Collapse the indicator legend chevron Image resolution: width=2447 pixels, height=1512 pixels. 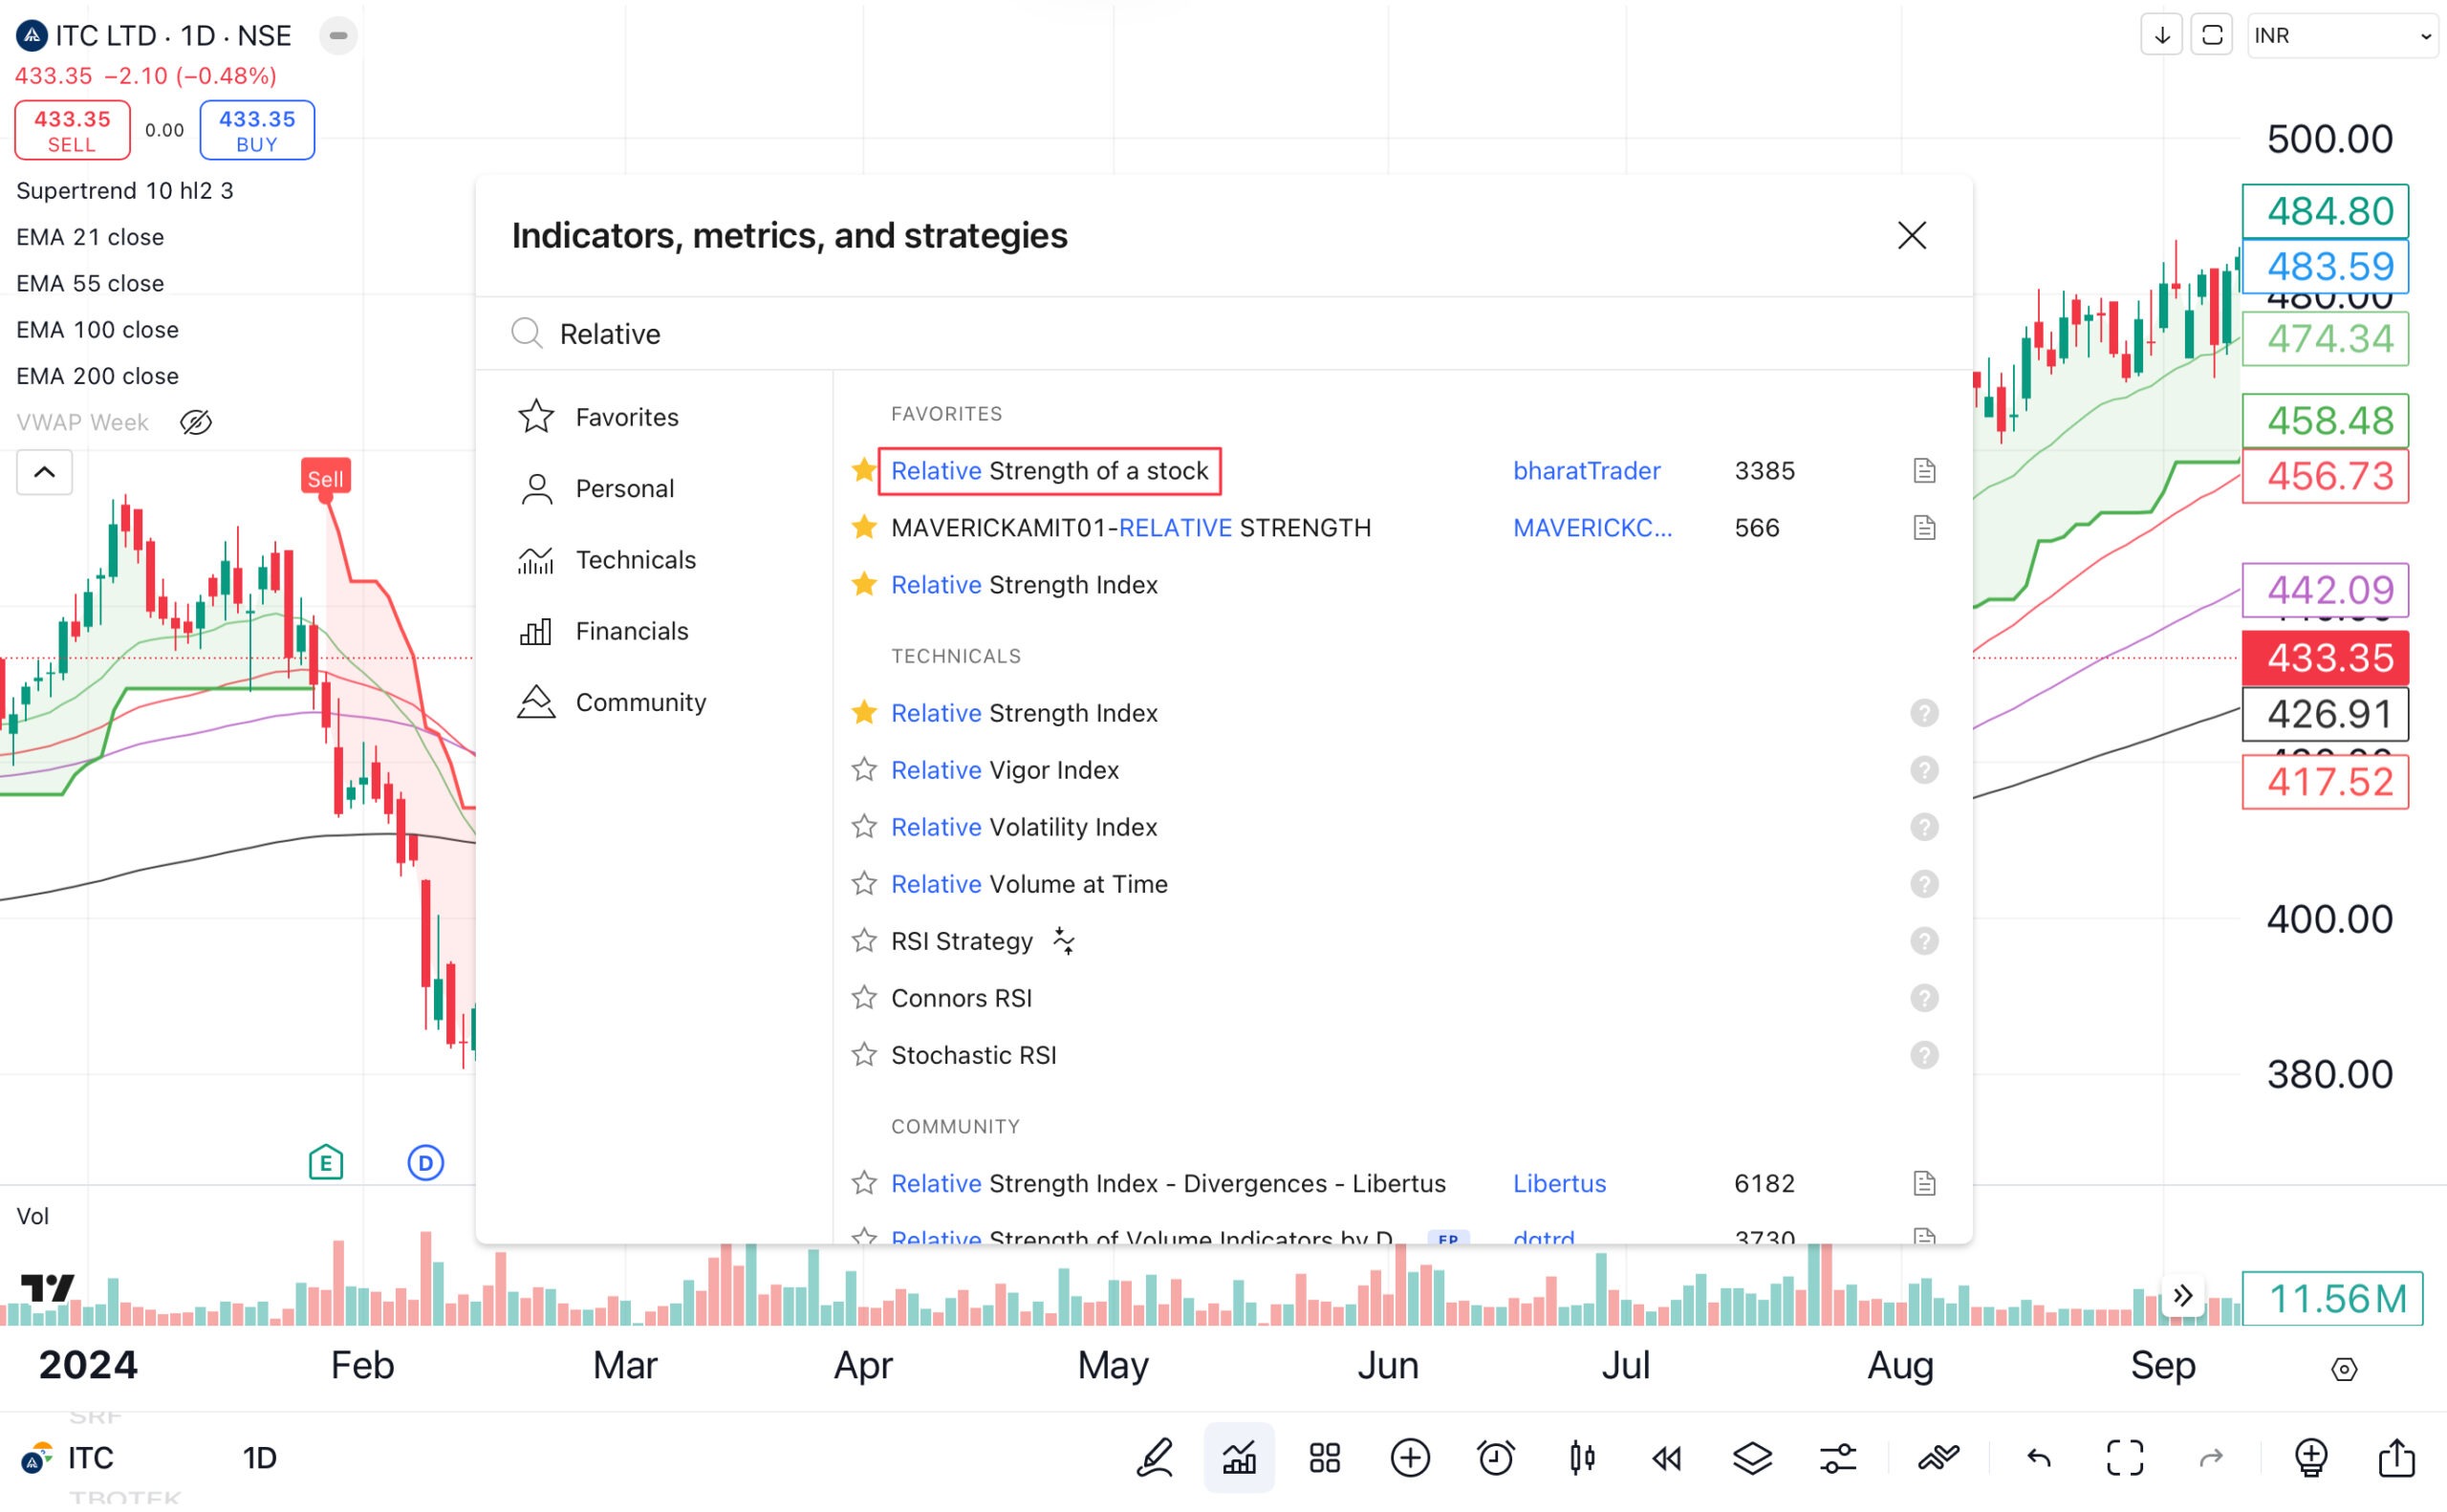pyautogui.click(x=44, y=472)
